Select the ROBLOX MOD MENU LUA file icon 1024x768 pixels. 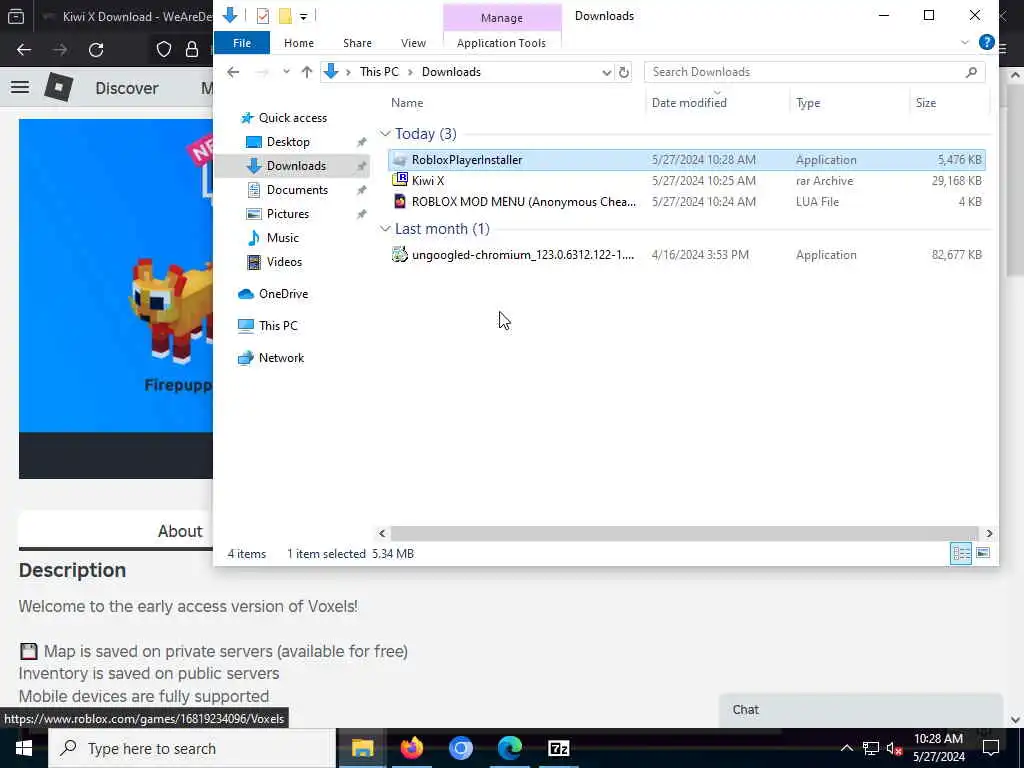pos(400,201)
